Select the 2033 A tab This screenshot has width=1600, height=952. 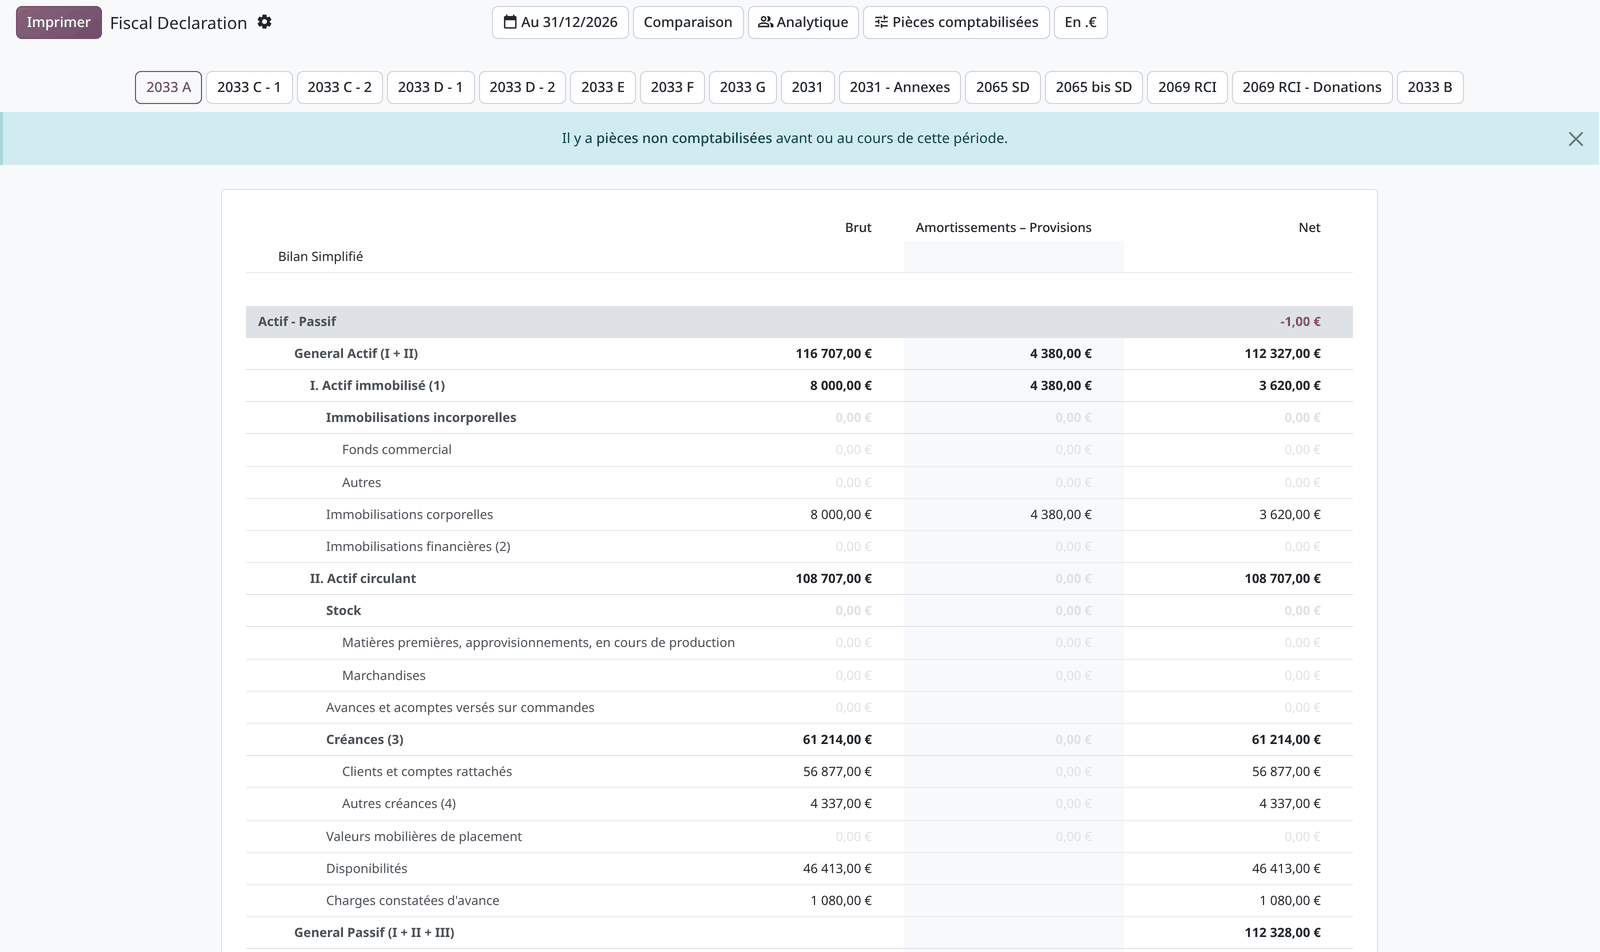(x=168, y=87)
